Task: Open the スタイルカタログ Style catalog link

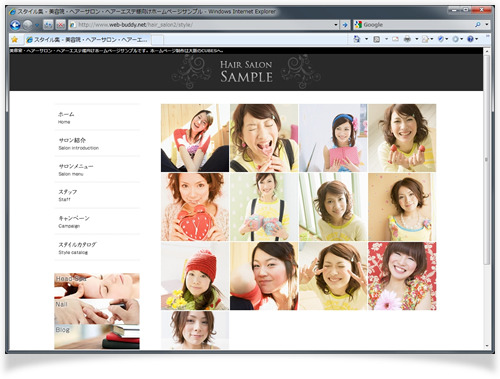Action: pyautogui.click(x=77, y=248)
